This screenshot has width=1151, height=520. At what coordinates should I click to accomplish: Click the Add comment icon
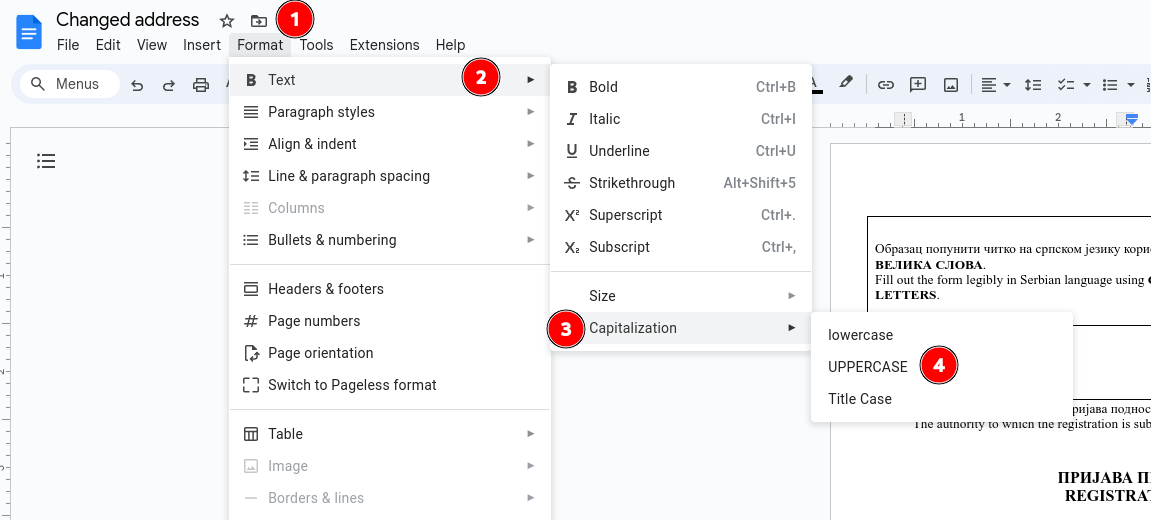coord(917,85)
